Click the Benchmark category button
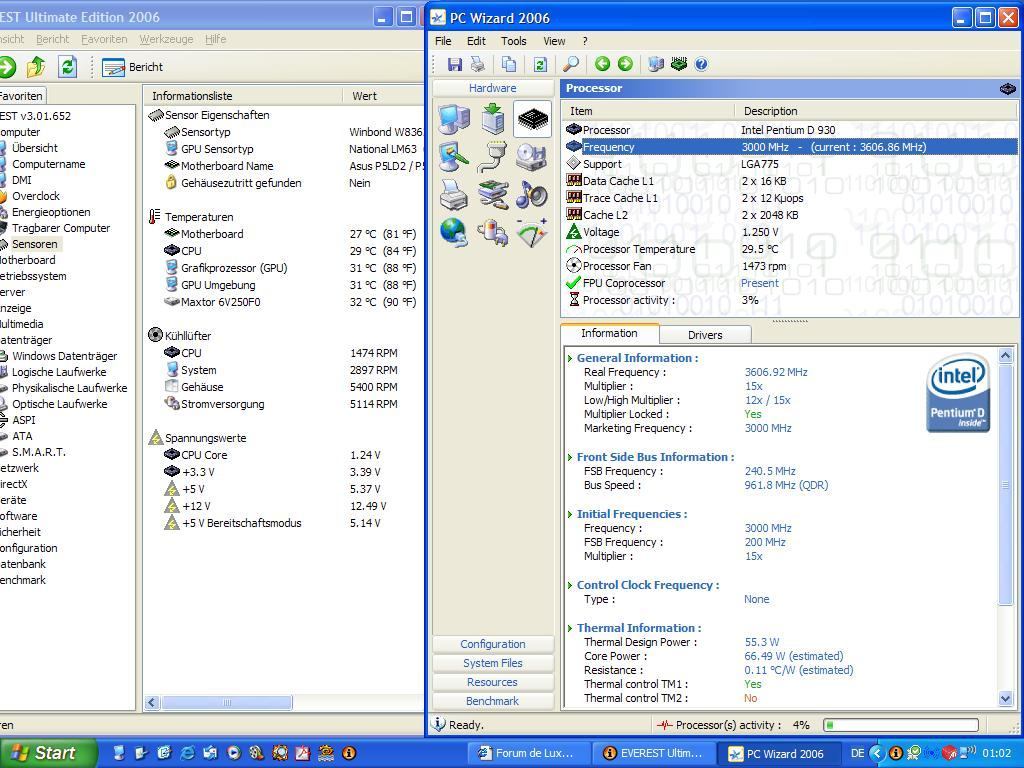The image size is (1024, 768). [493, 701]
